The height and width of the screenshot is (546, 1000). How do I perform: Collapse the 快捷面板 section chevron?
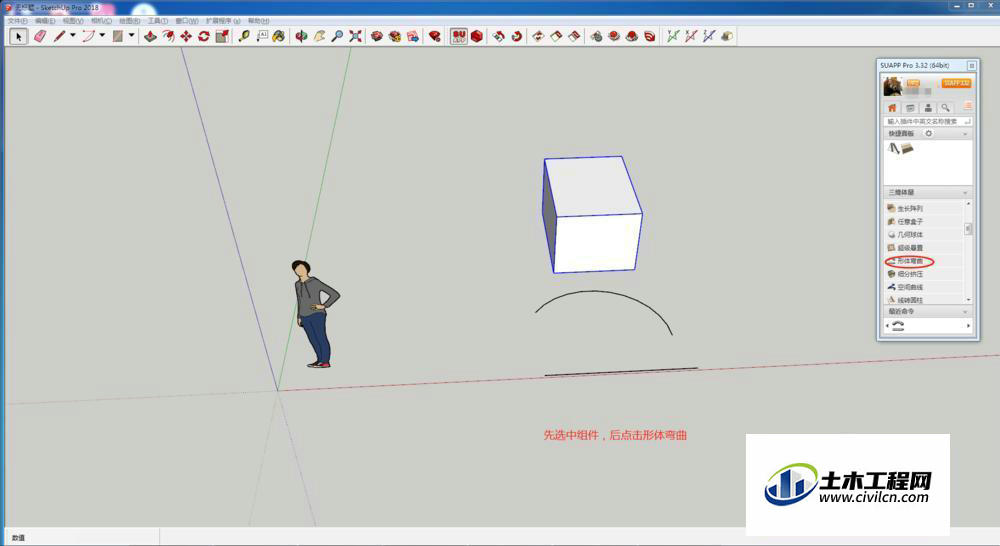[x=965, y=134]
